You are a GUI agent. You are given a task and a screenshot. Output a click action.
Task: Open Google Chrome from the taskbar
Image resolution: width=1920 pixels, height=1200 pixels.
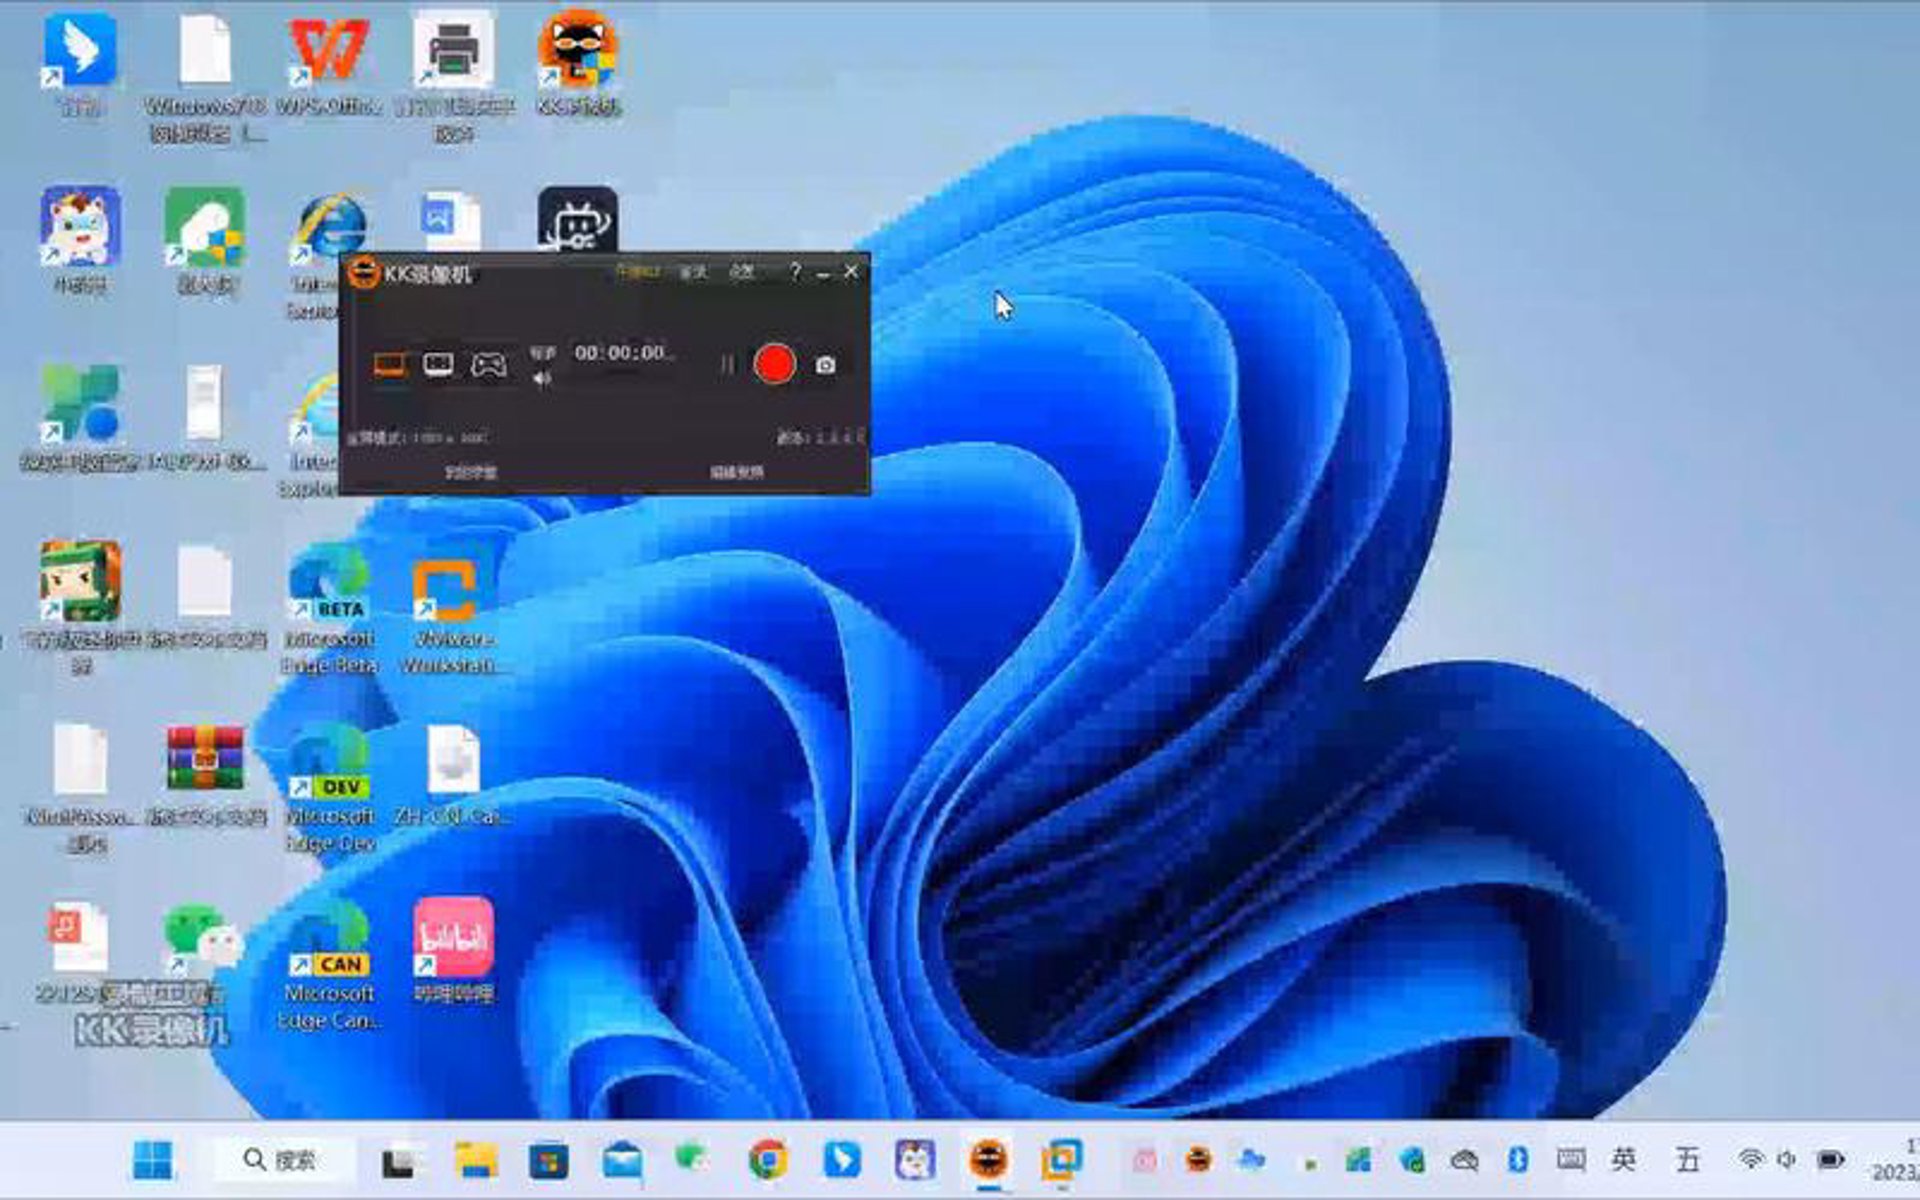pos(767,1160)
